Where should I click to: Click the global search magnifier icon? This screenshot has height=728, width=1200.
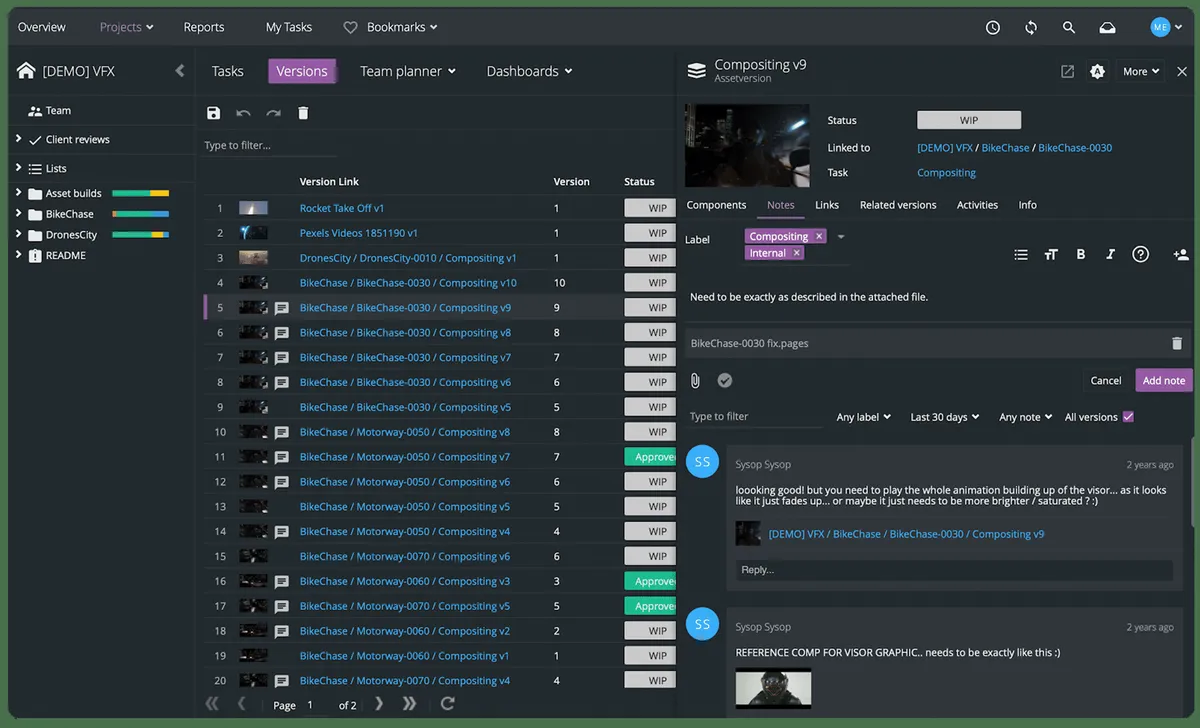coord(1068,27)
